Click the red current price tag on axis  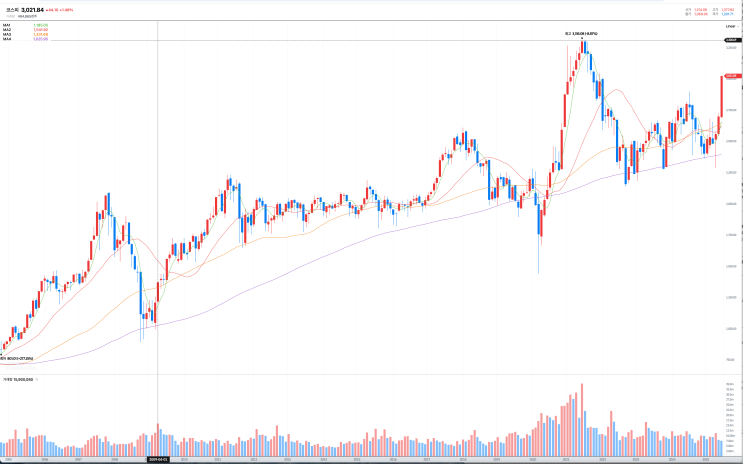click(x=731, y=76)
